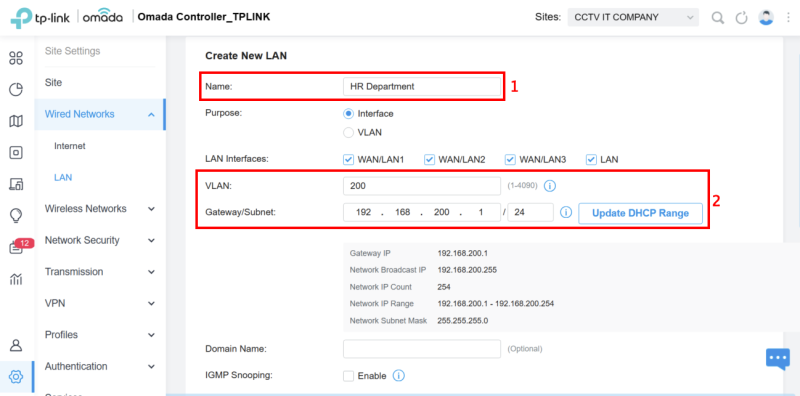Collapse the Wired Networks section
The width and height of the screenshot is (800, 396).
coord(99,114)
